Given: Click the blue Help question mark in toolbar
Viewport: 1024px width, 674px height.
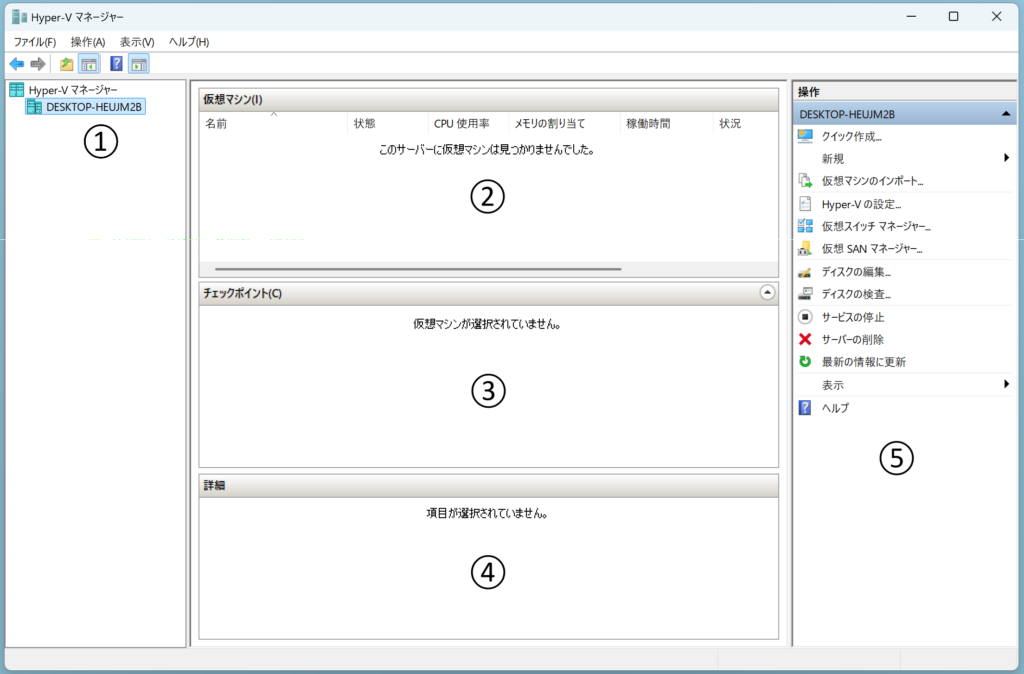Looking at the screenshot, I should click(116, 65).
